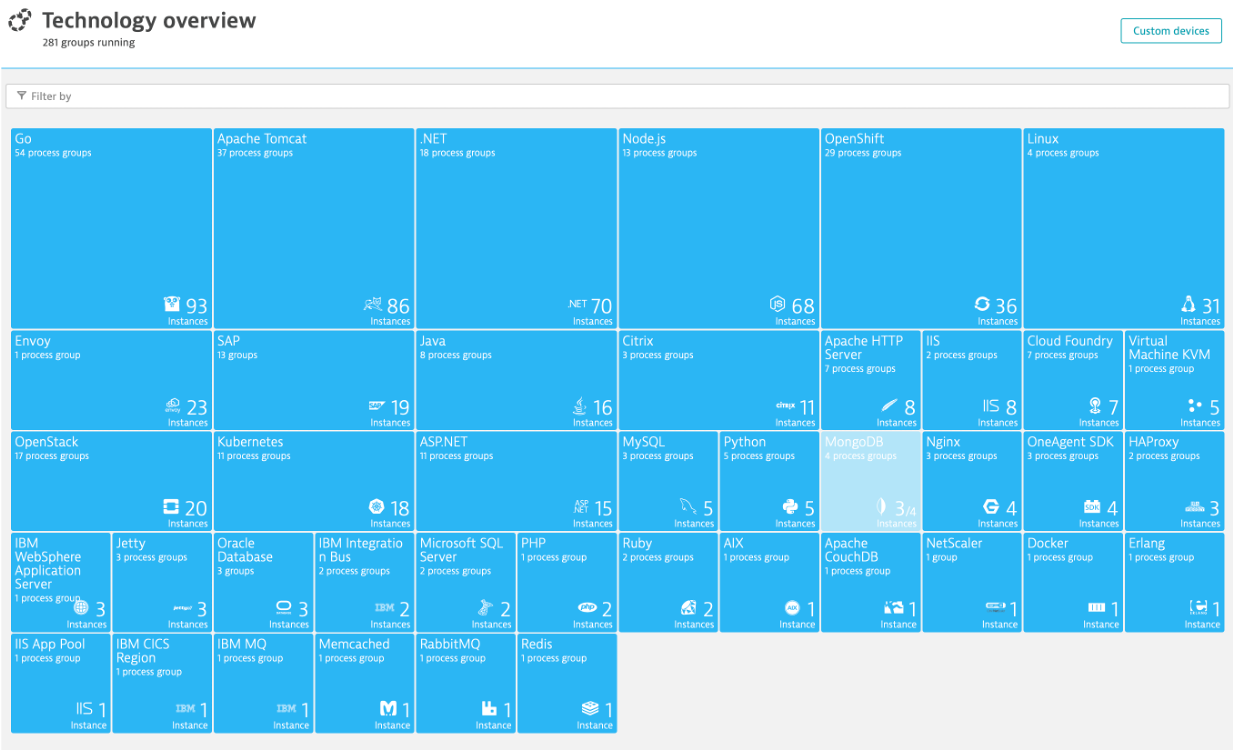Image resolution: width=1233 pixels, height=750 pixels.
Task: Click the Node.js hexagon icon
Action: (x=778, y=305)
